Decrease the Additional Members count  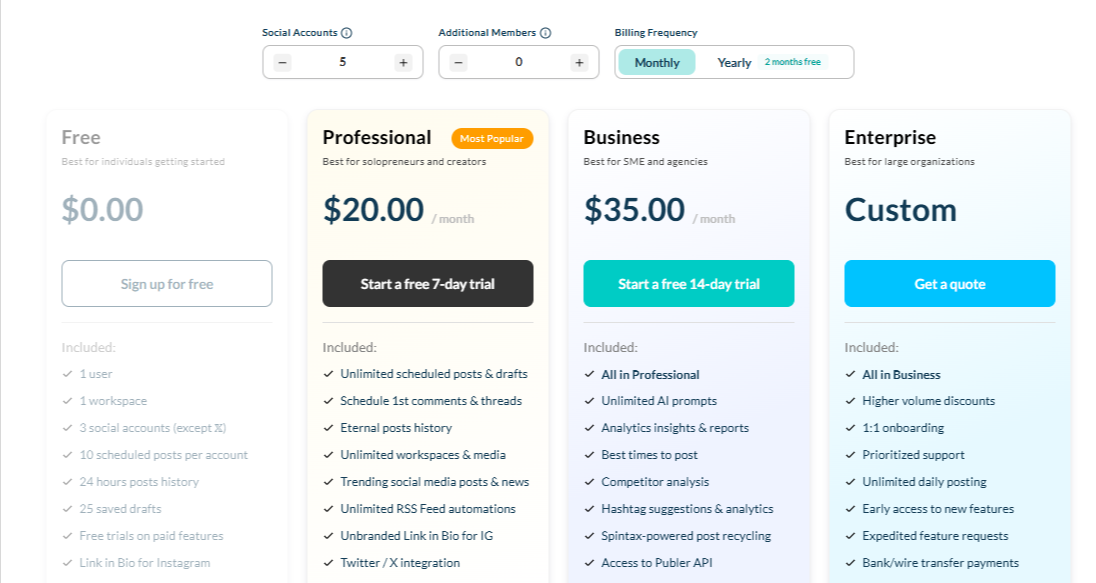[x=459, y=62]
